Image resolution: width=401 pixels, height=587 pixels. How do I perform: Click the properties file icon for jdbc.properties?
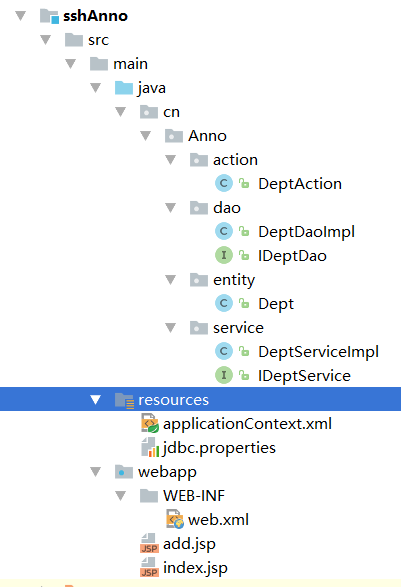[150, 447]
